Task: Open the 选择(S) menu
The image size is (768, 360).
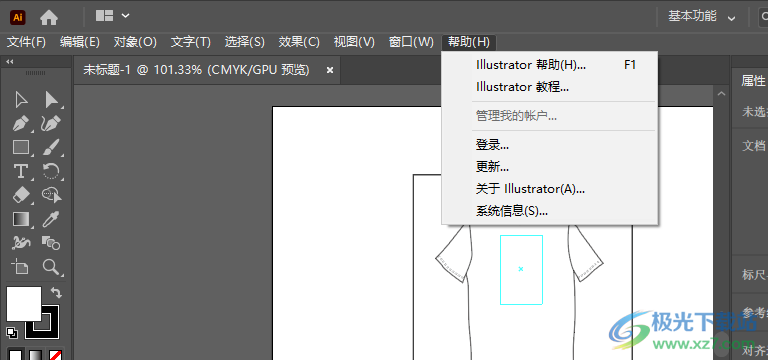Action: (244, 42)
